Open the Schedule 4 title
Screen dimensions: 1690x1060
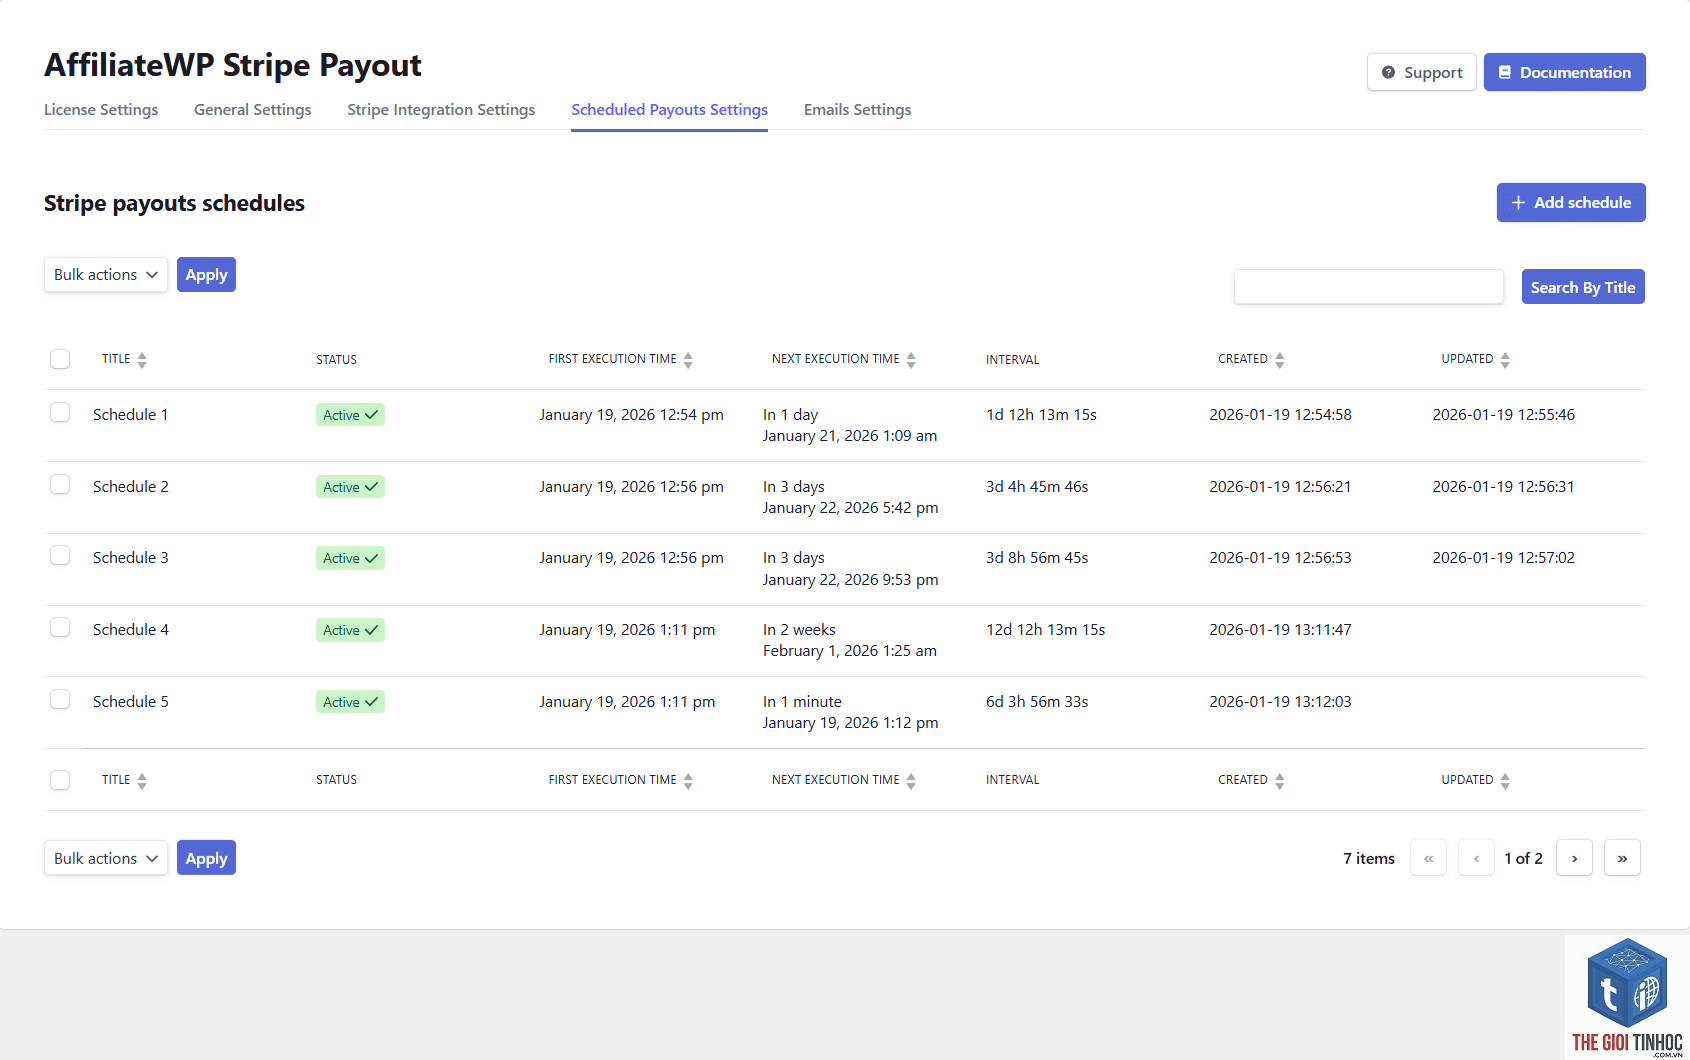tap(131, 629)
